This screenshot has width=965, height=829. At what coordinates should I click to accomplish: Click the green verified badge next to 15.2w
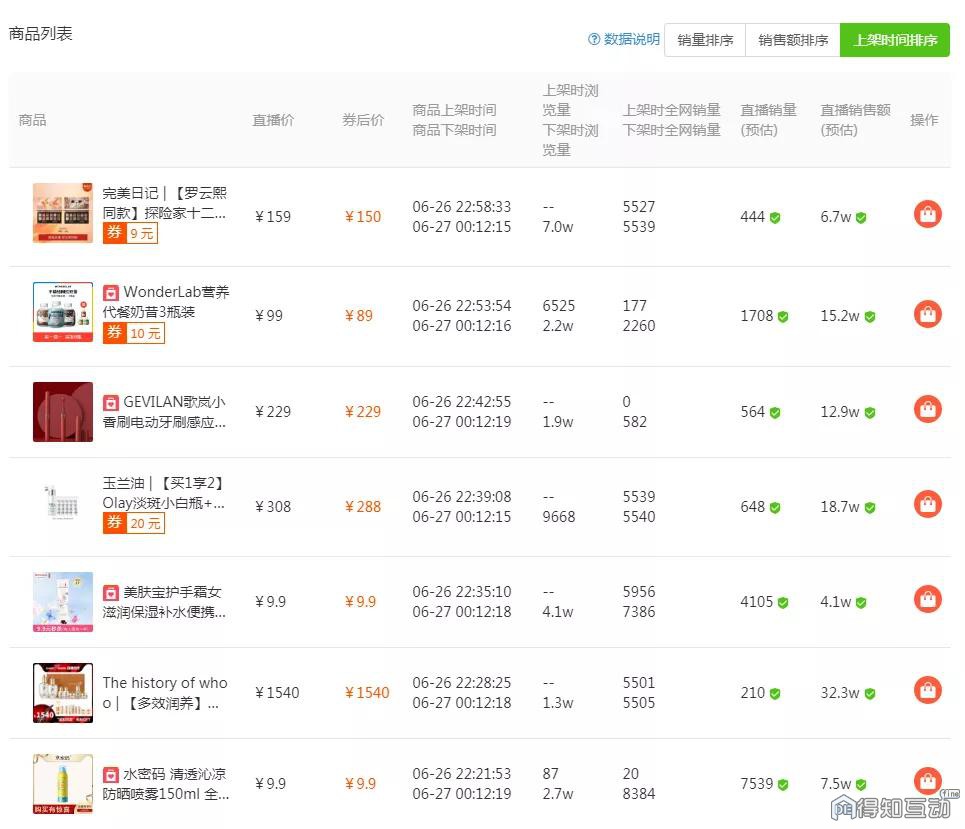pos(870,317)
